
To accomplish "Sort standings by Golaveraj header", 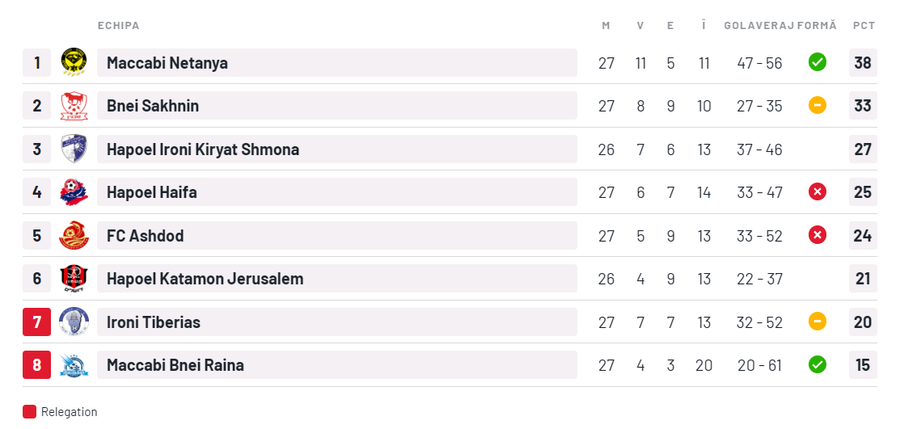I will coord(759,25).
